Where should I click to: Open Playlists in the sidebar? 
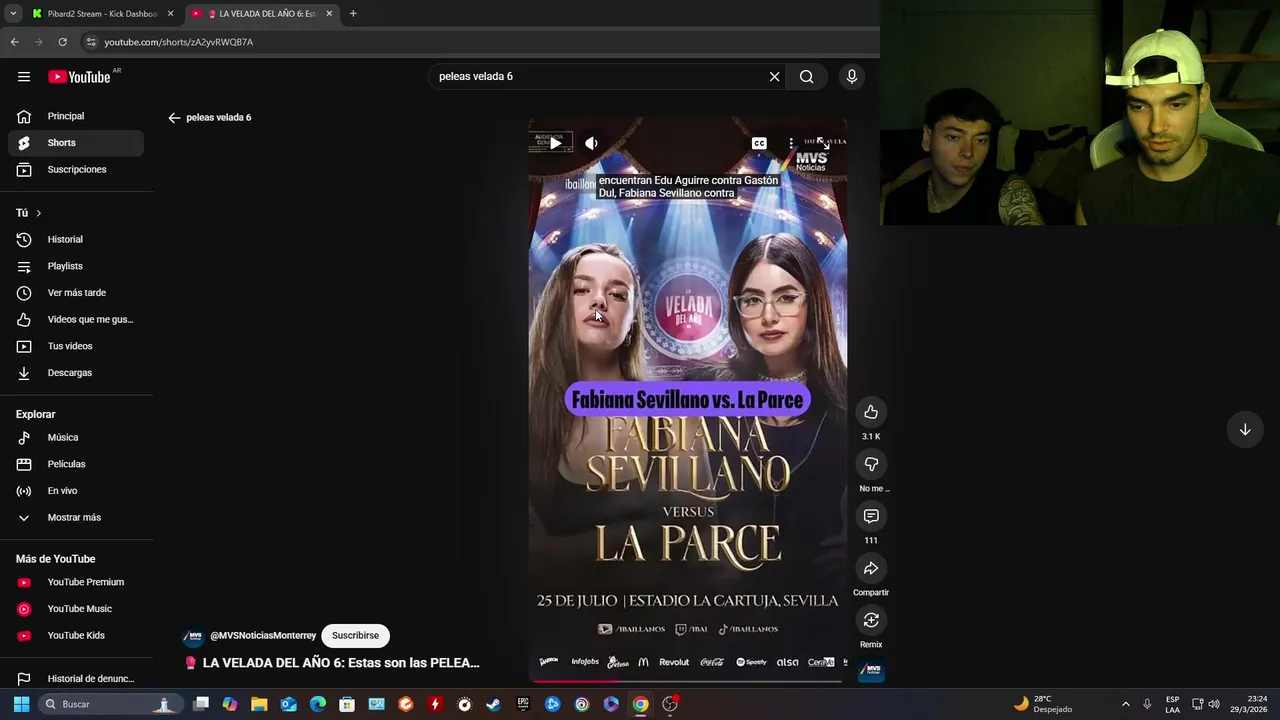tap(76, 266)
